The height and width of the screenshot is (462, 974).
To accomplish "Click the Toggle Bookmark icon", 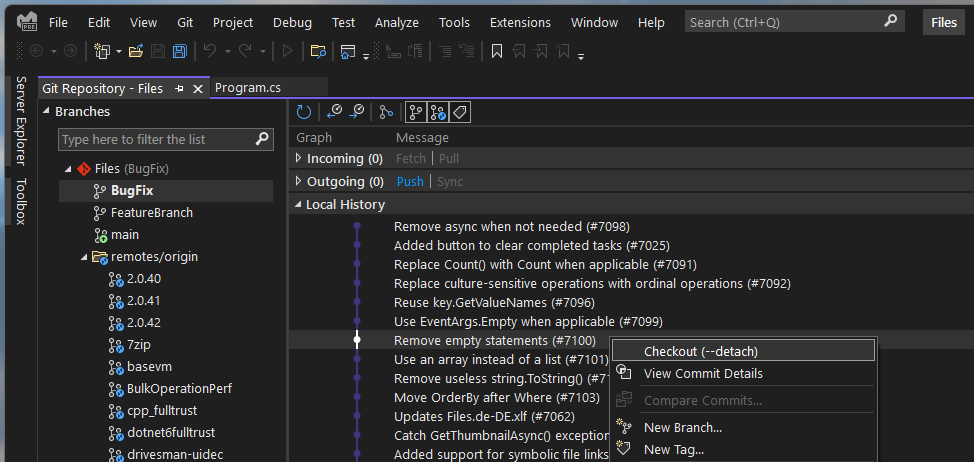I will (497, 52).
